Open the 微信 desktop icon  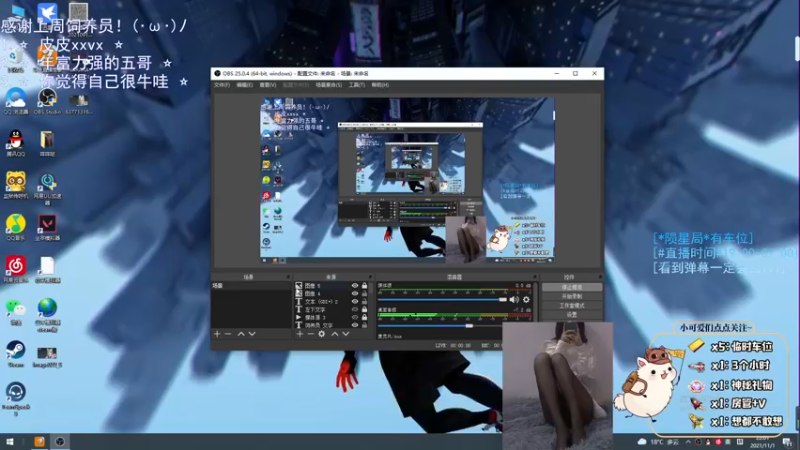pyautogui.click(x=15, y=312)
